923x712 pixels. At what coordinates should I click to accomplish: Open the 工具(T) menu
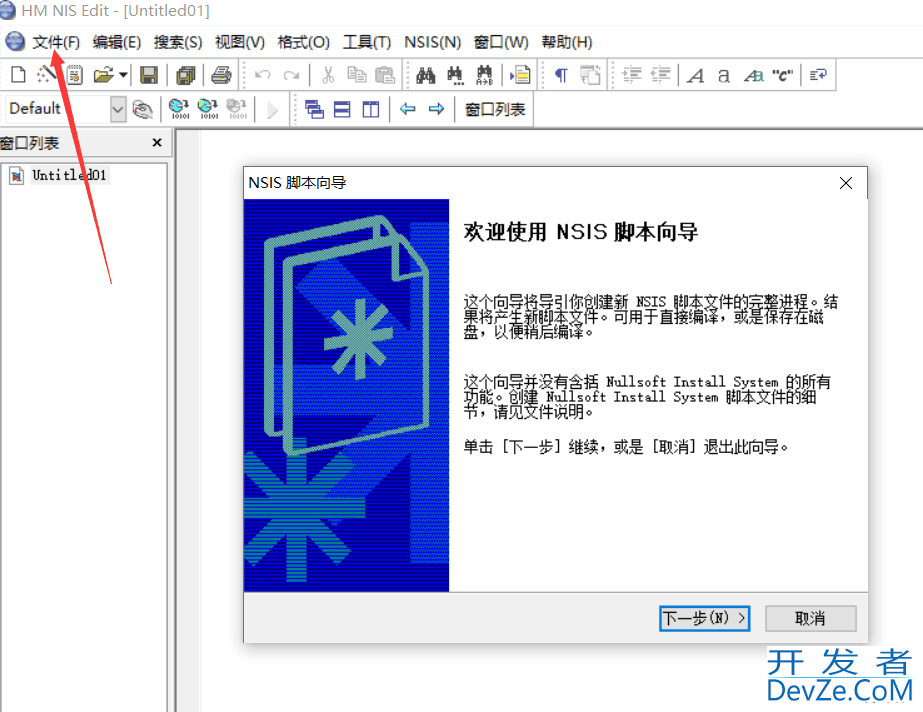click(x=367, y=42)
